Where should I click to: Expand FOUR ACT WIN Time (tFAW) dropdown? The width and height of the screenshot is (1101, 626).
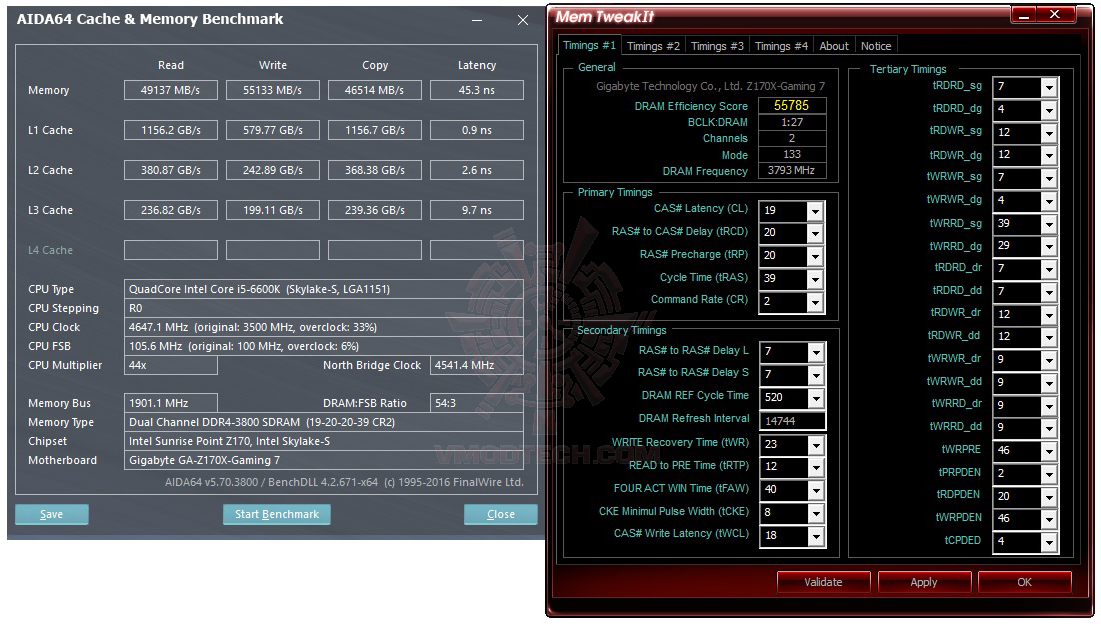click(x=815, y=491)
